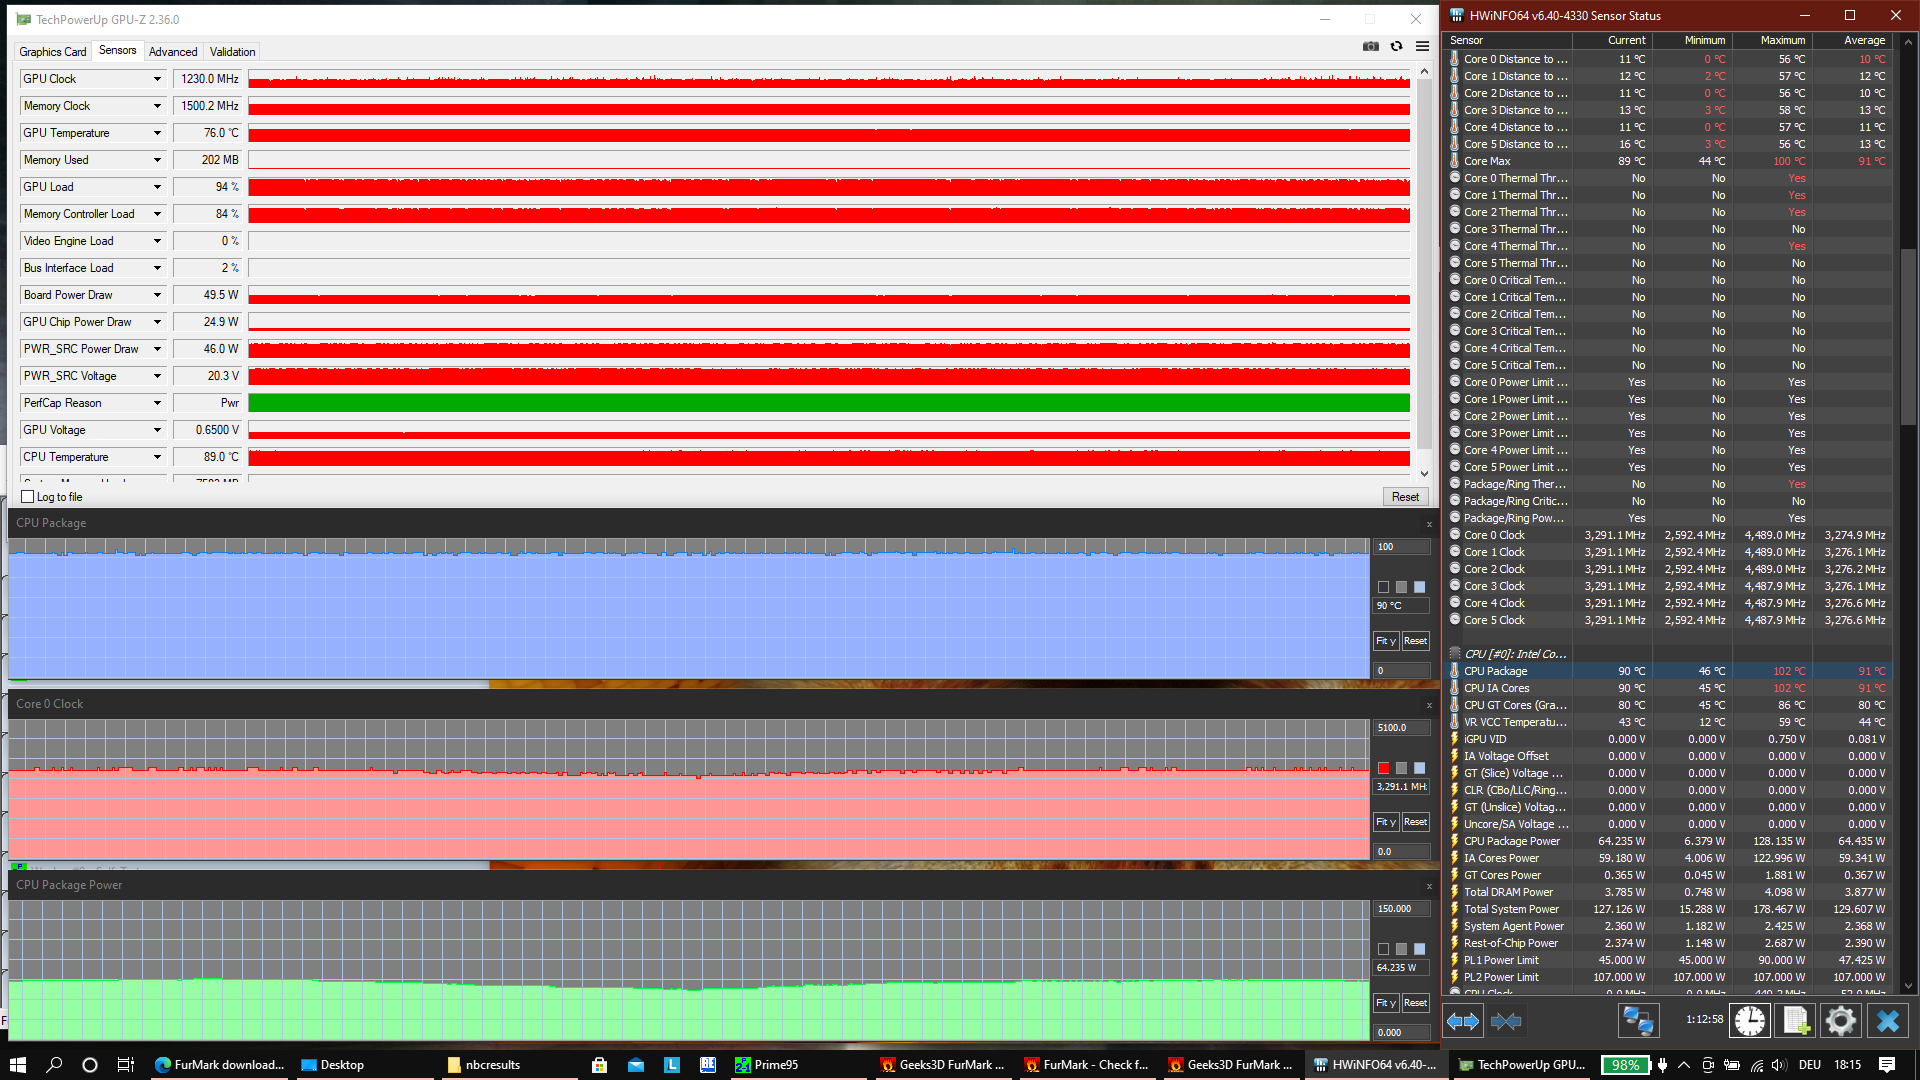Open the GPU-Z hamburger menu
The image size is (1920, 1080).
1422,47
